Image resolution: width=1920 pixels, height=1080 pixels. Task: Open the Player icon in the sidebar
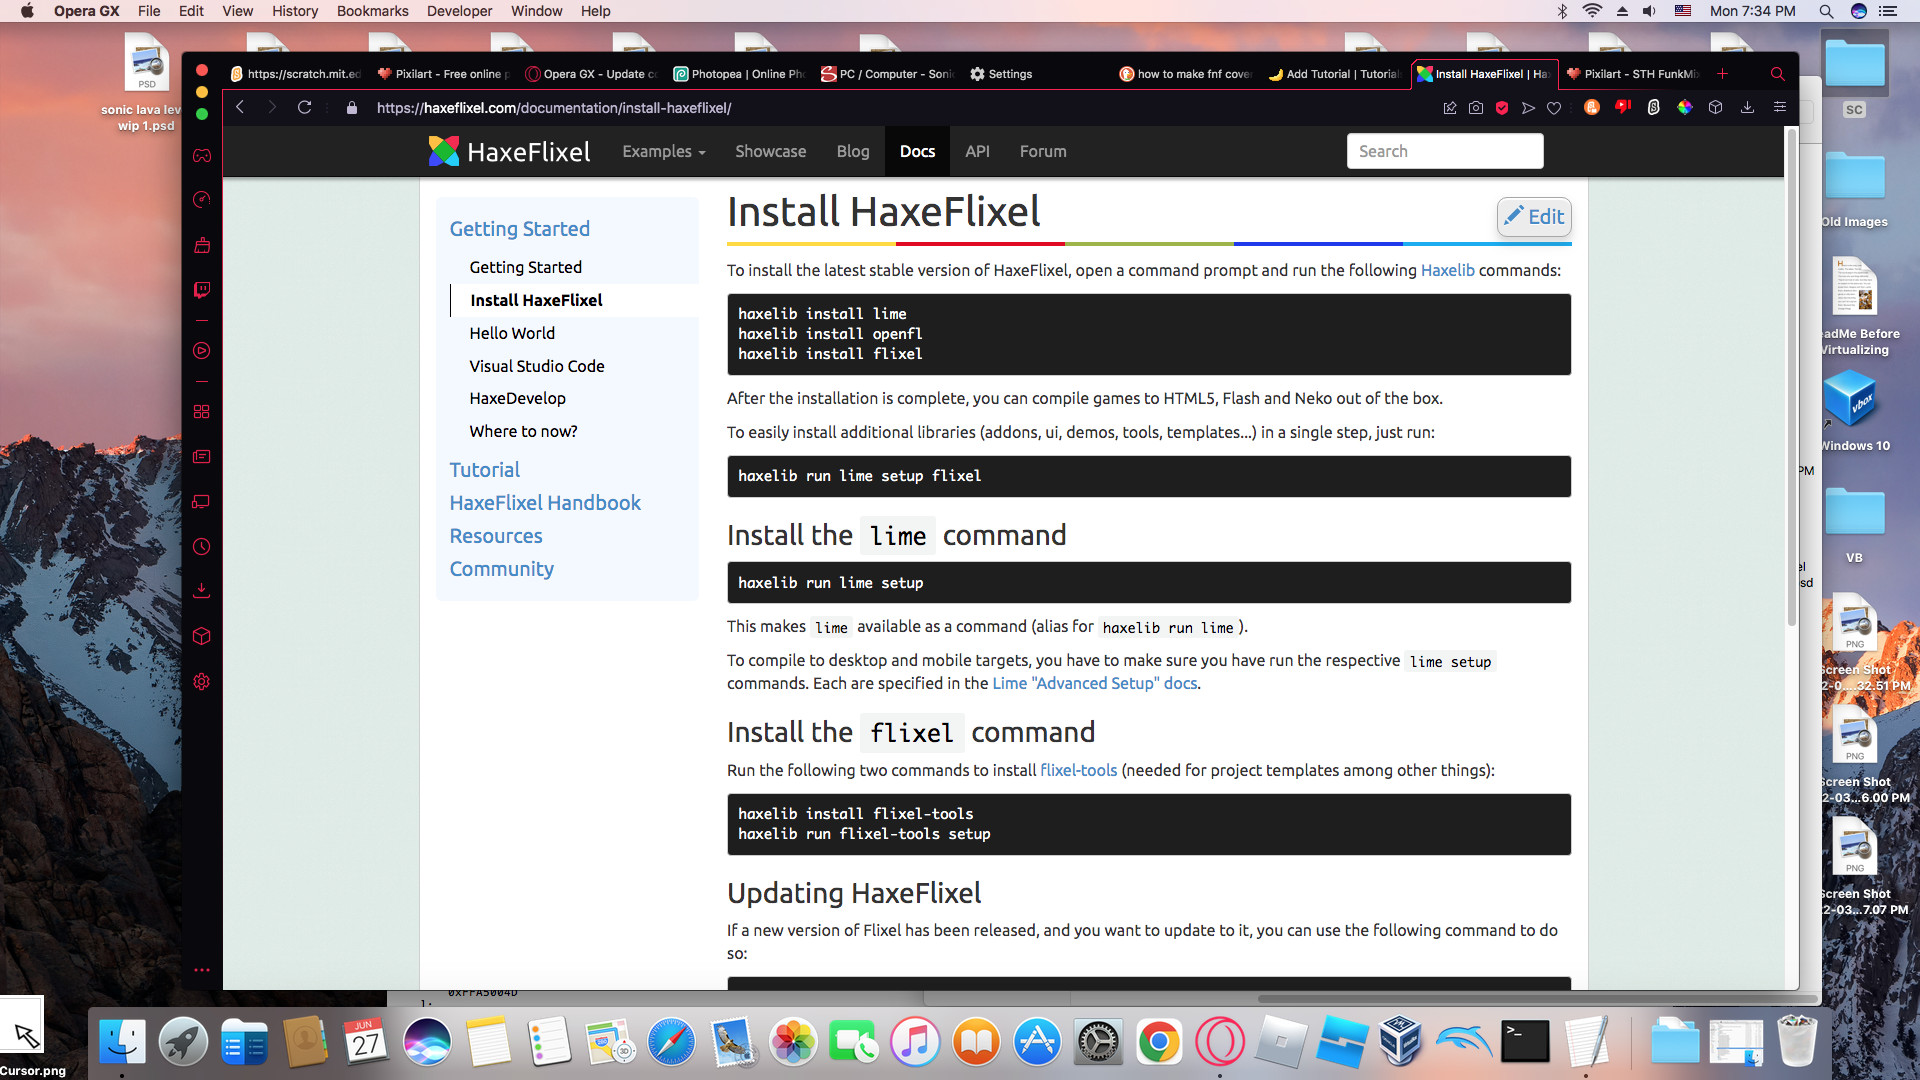point(201,351)
